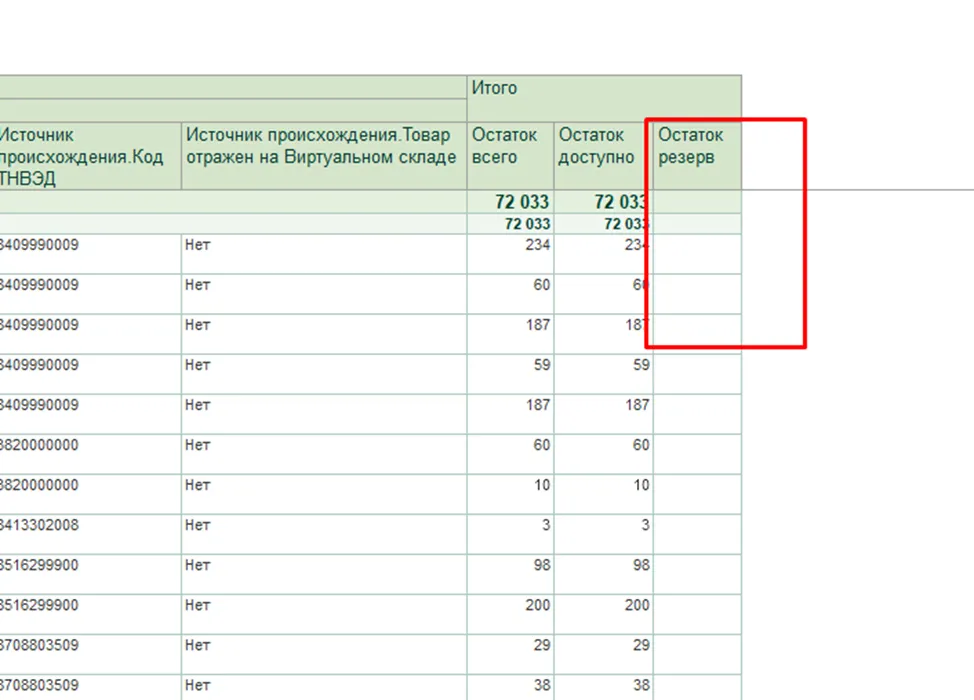974x700 pixels.
Task: Click the Остаток резерв column header
Action: (x=698, y=156)
